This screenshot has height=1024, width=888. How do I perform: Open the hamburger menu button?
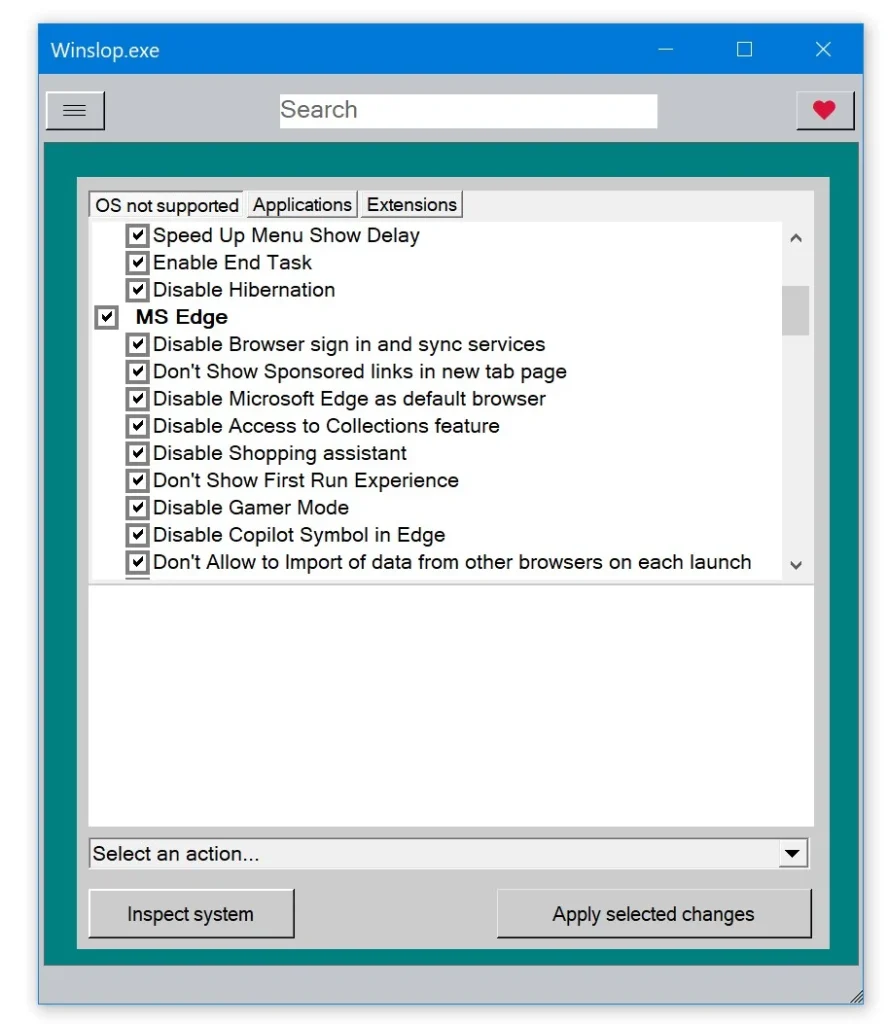click(75, 111)
